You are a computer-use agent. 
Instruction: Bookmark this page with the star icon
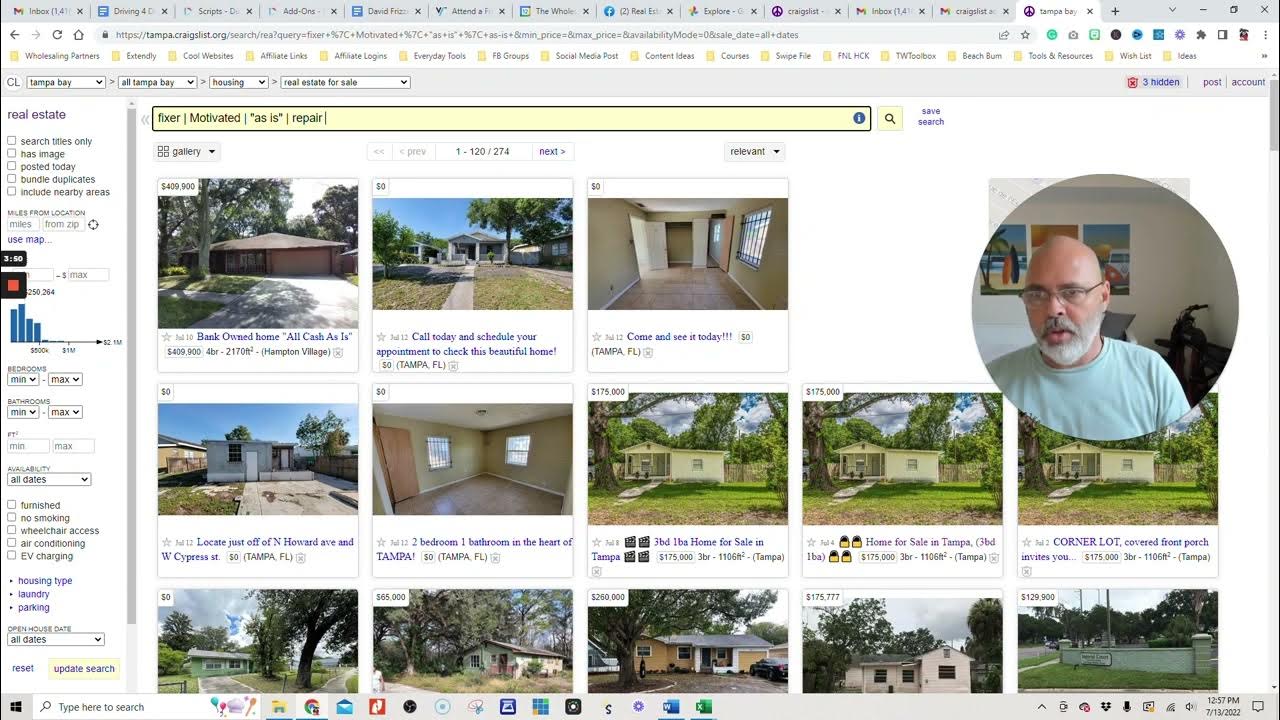tap(1025, 34)
